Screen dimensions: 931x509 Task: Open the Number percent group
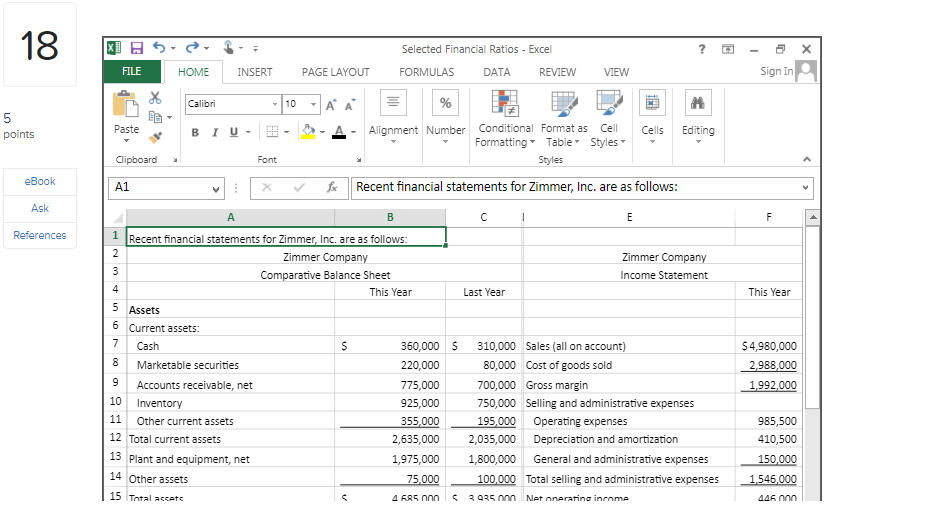point(445,116)
